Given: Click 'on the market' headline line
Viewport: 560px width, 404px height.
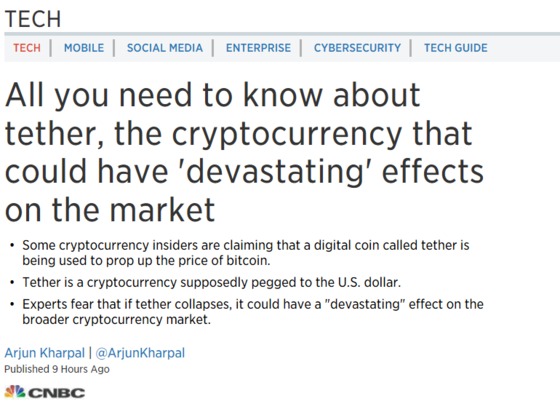Looking at the screenshot, I should (x=110, y=210).
